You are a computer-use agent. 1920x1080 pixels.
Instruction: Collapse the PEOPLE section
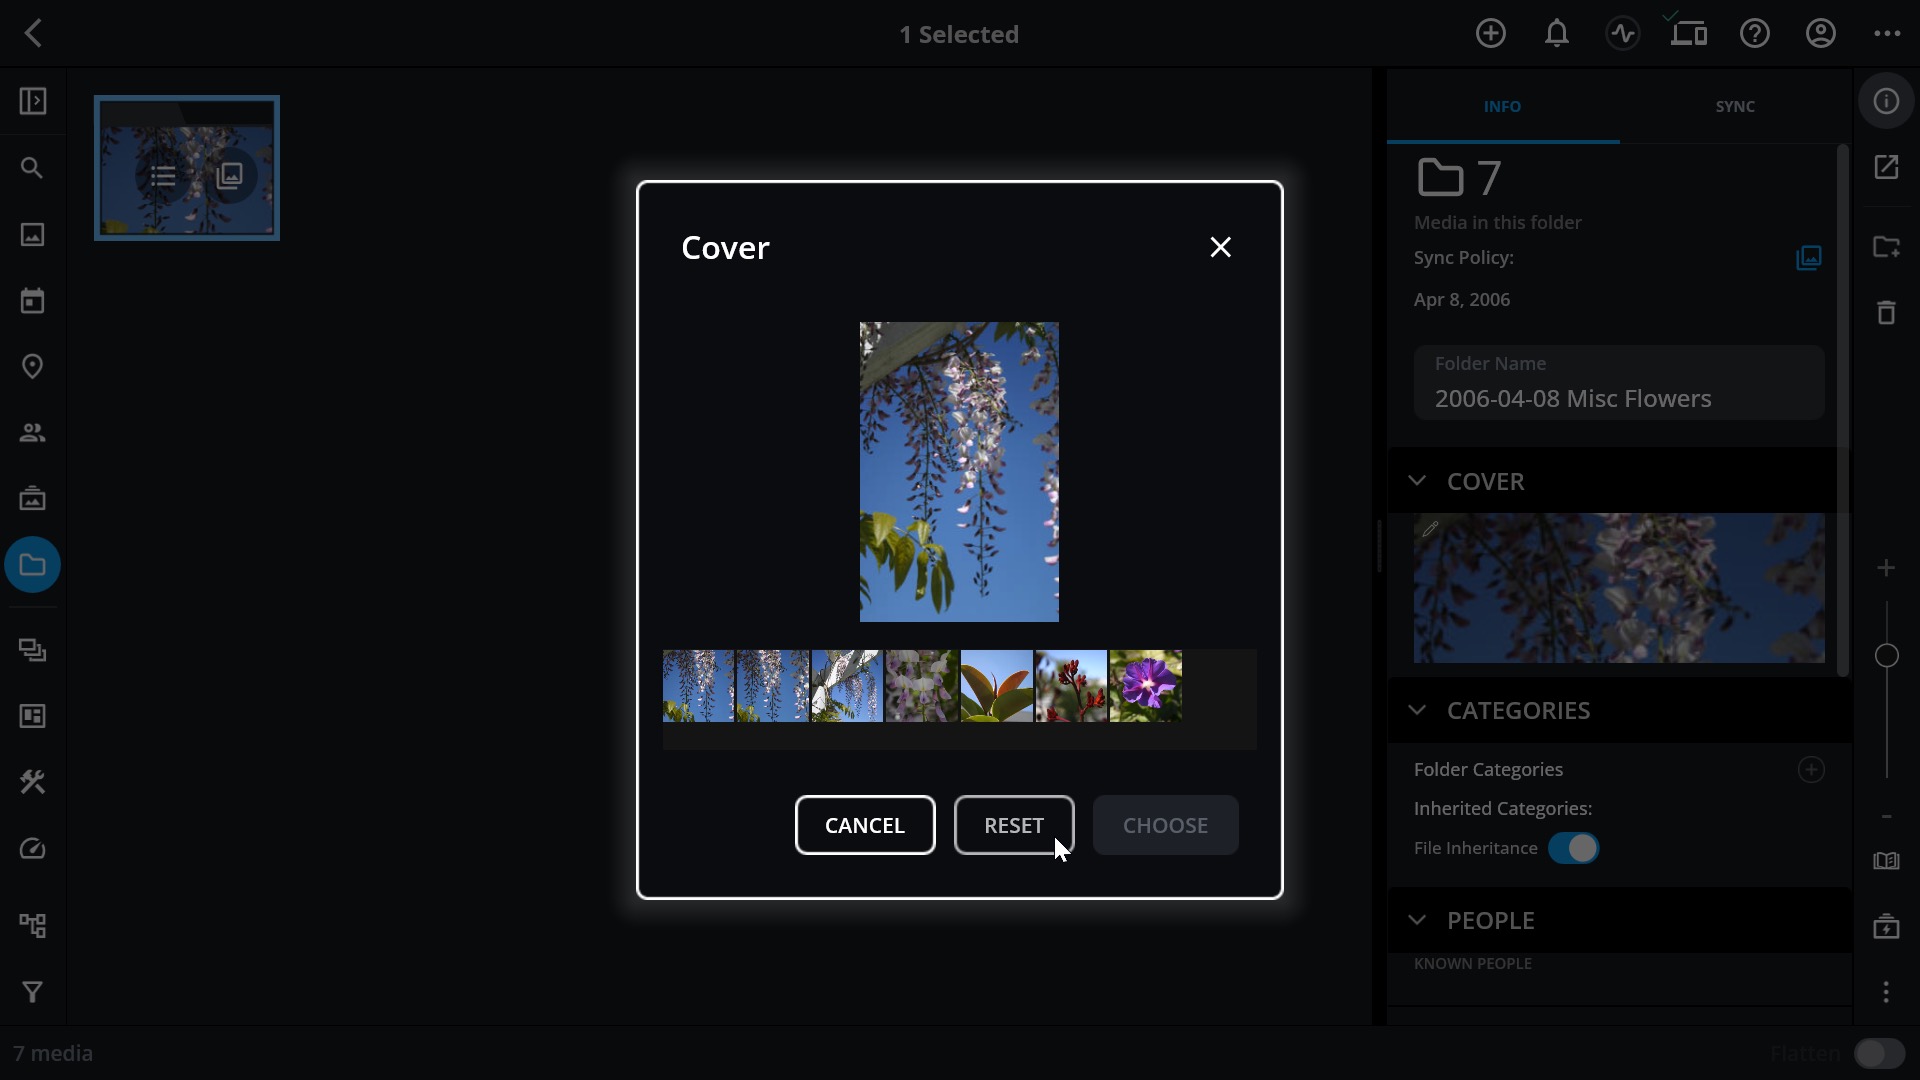click(x=1417, y=920)
